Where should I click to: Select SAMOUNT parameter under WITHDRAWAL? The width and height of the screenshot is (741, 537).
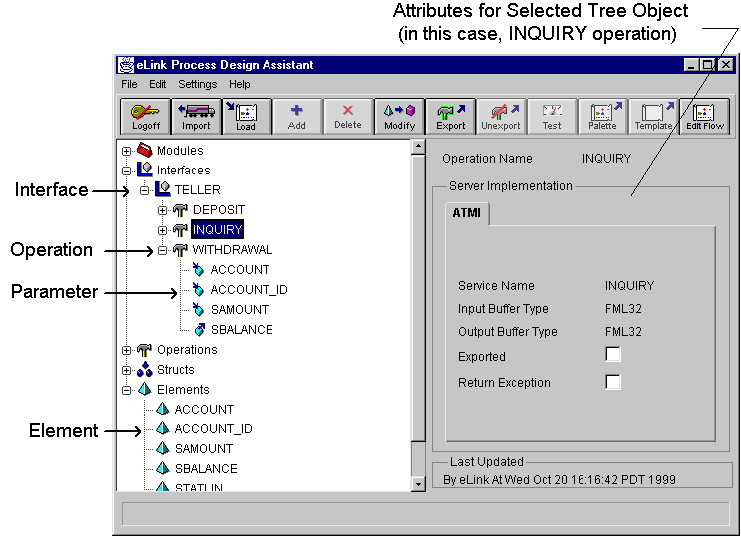point(240,310)
